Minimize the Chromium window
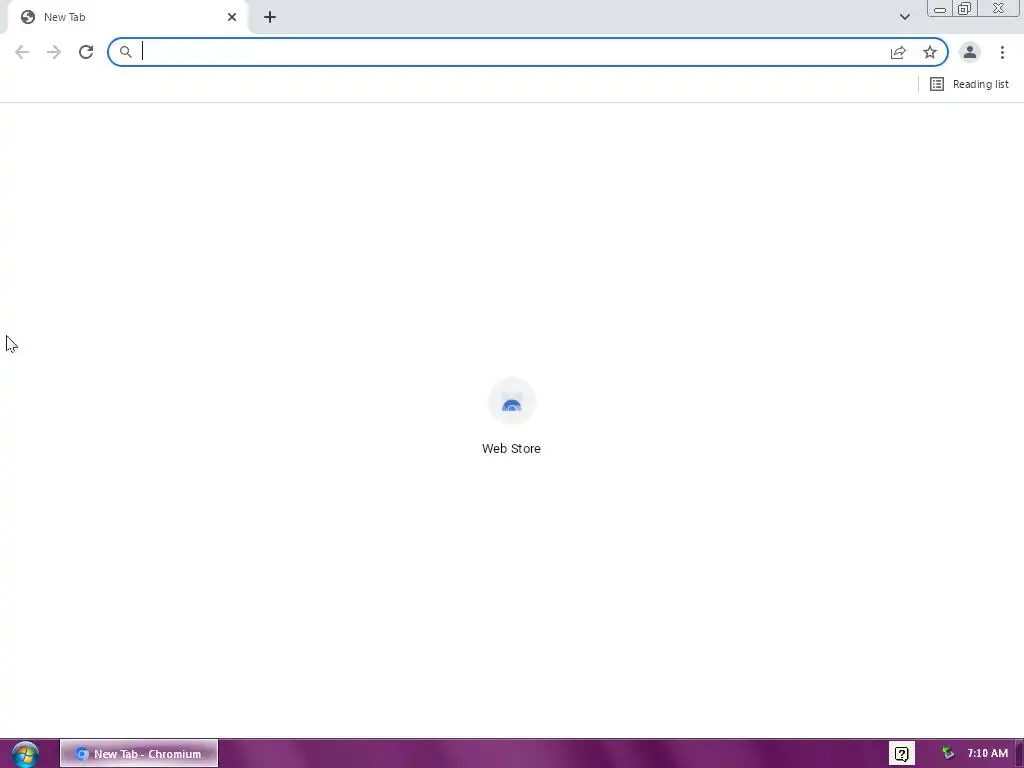This screenshot has height=768, width=1024. [940, 9]
